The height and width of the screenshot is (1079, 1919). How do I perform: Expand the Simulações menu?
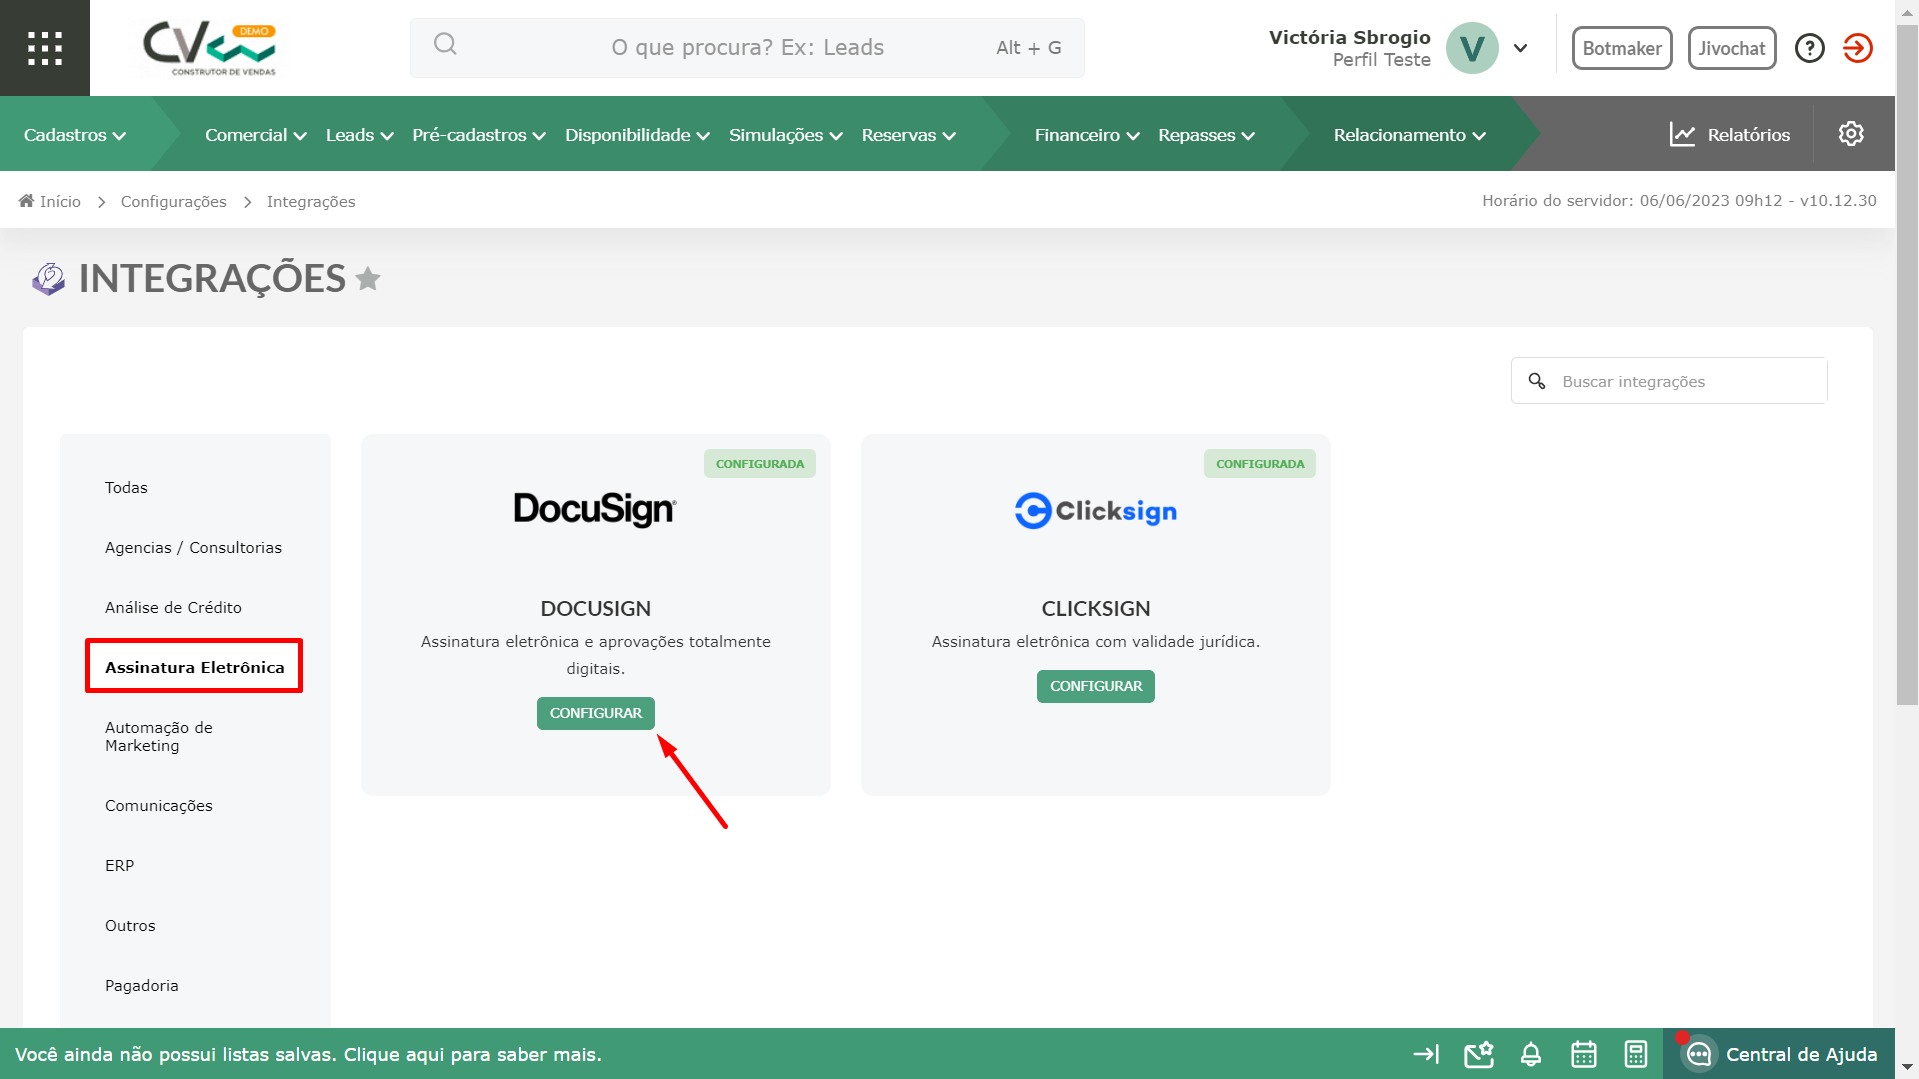click(x=786, y=135)
